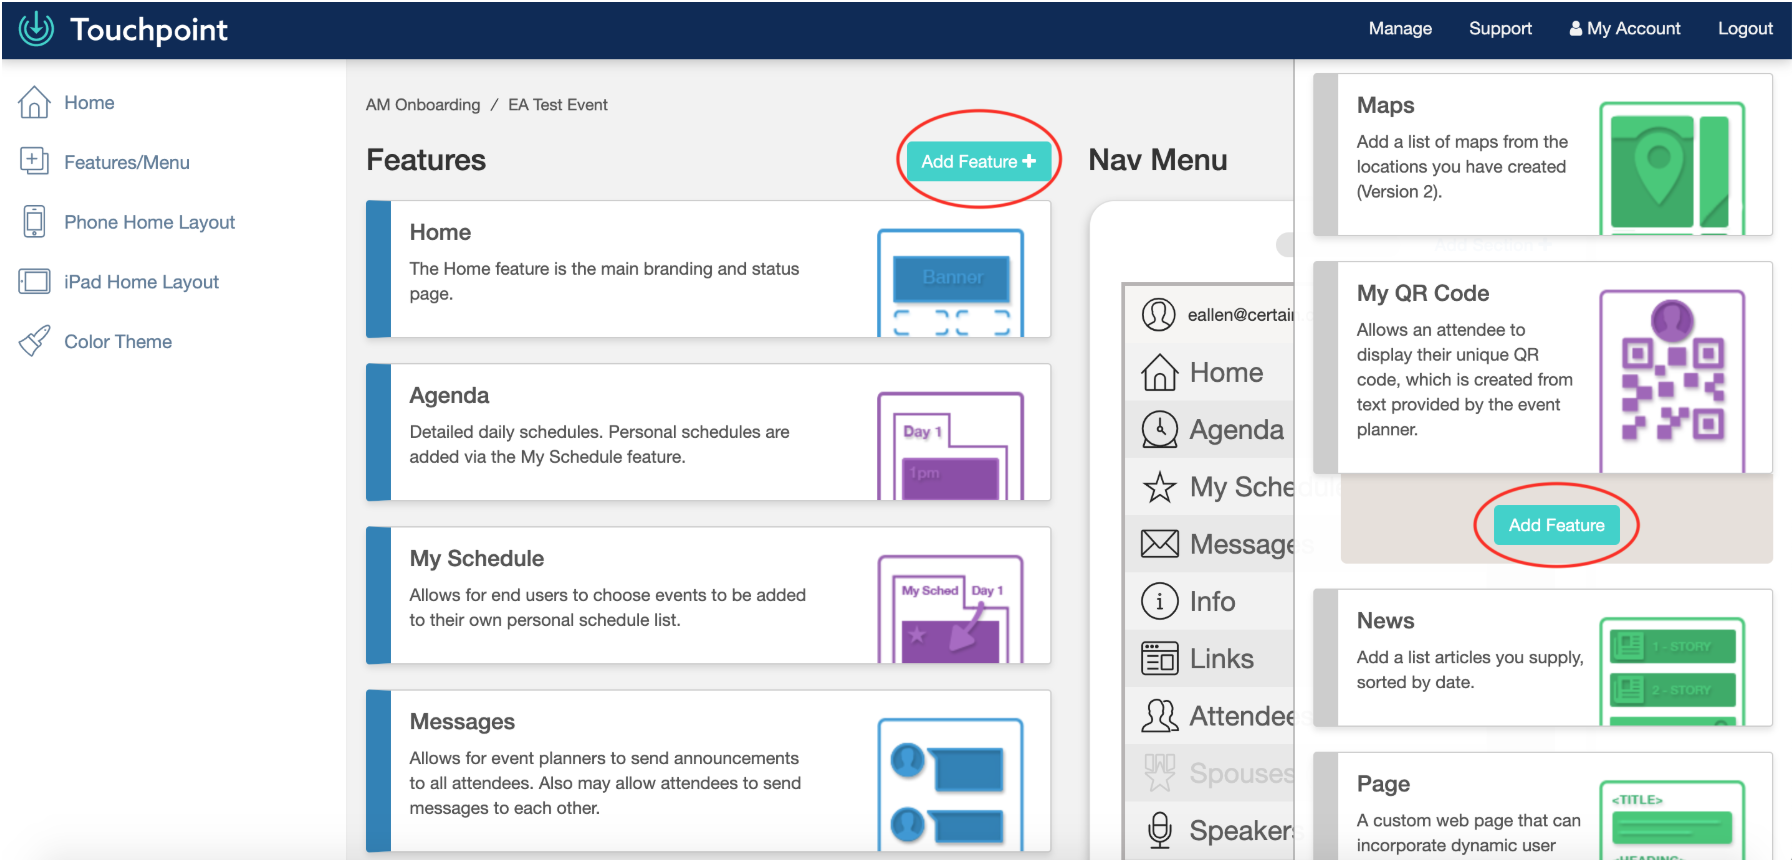Click the clock icon next to Agenda
Viewport: 1792px width, 864px height.
[x=1159, y=429]
